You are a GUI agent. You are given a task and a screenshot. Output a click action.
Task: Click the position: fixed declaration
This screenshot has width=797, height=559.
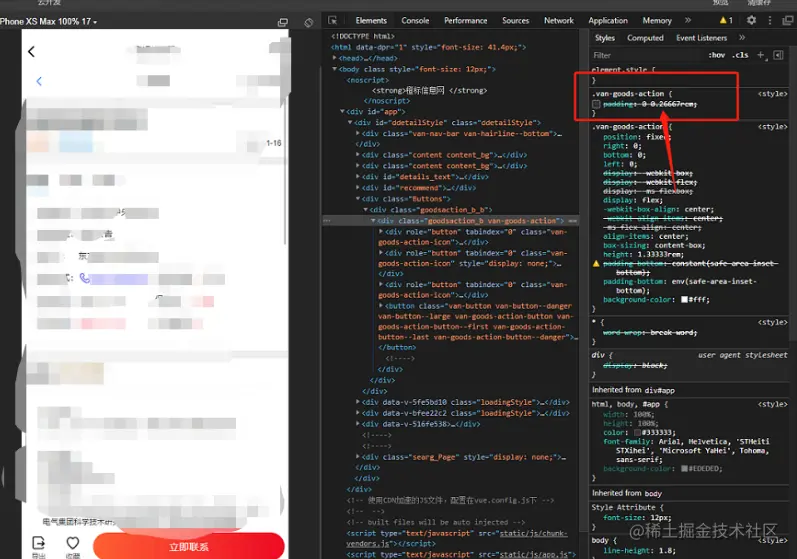pos(637,137)
